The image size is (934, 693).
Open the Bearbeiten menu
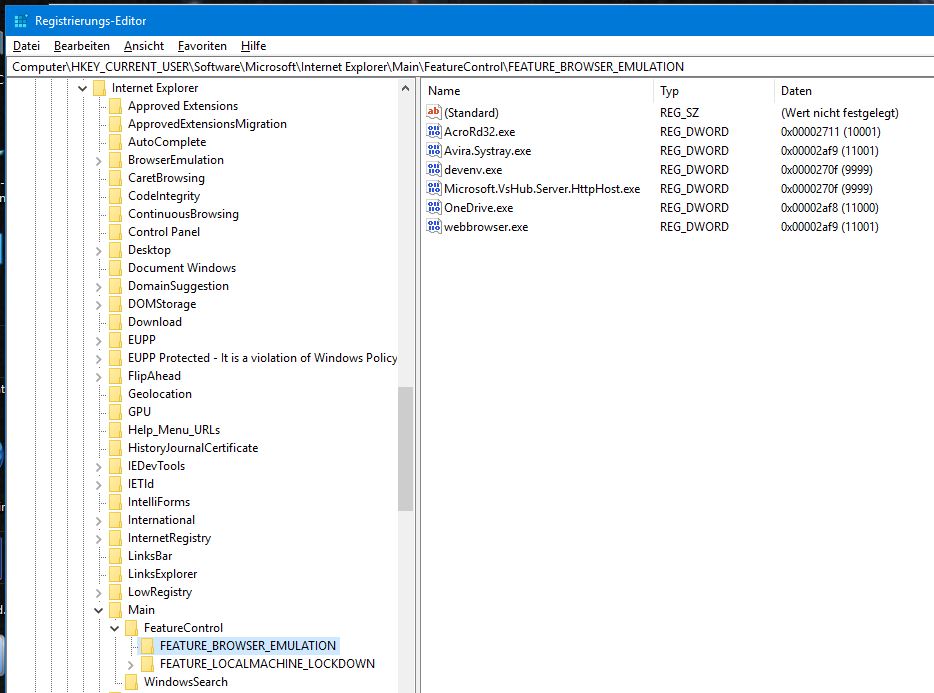click(82, 46)
